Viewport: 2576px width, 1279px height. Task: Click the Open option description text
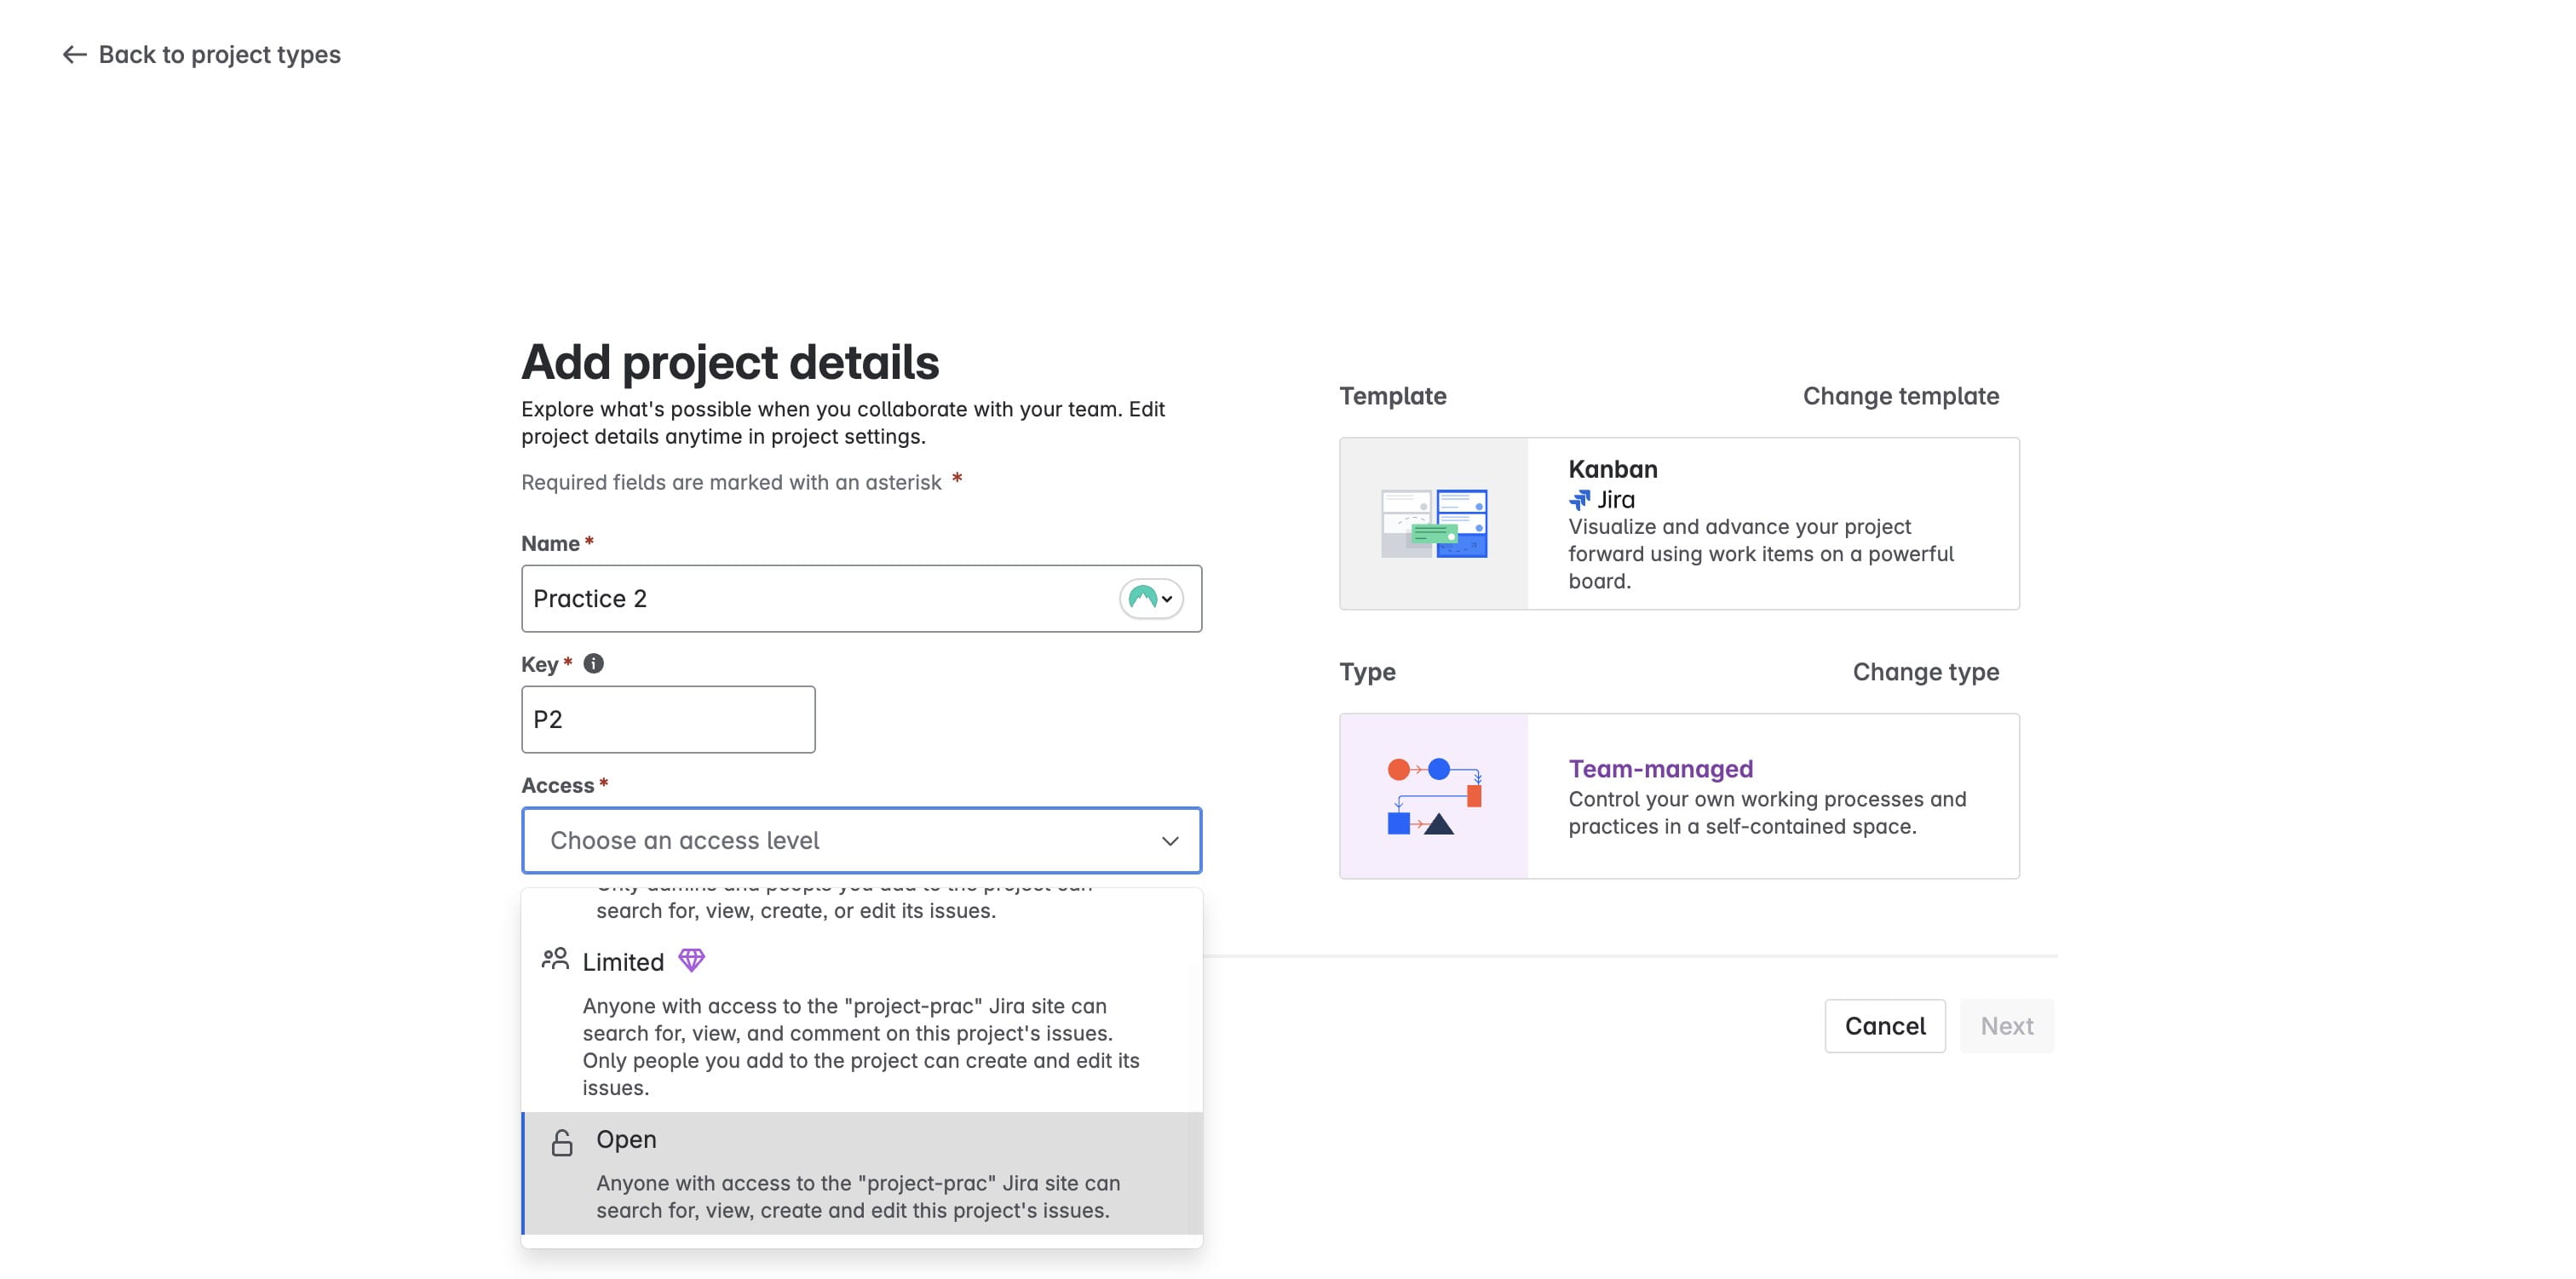858,1196
